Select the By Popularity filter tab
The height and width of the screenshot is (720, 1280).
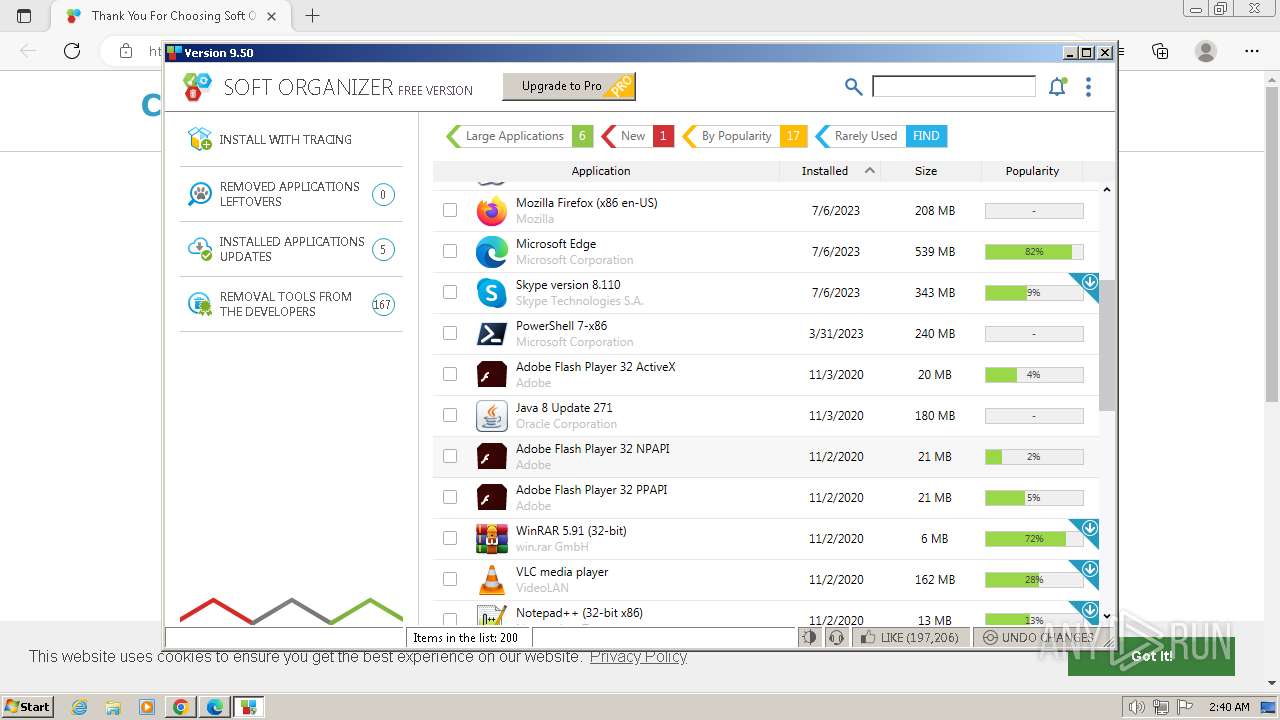click(x=744, y=136)
